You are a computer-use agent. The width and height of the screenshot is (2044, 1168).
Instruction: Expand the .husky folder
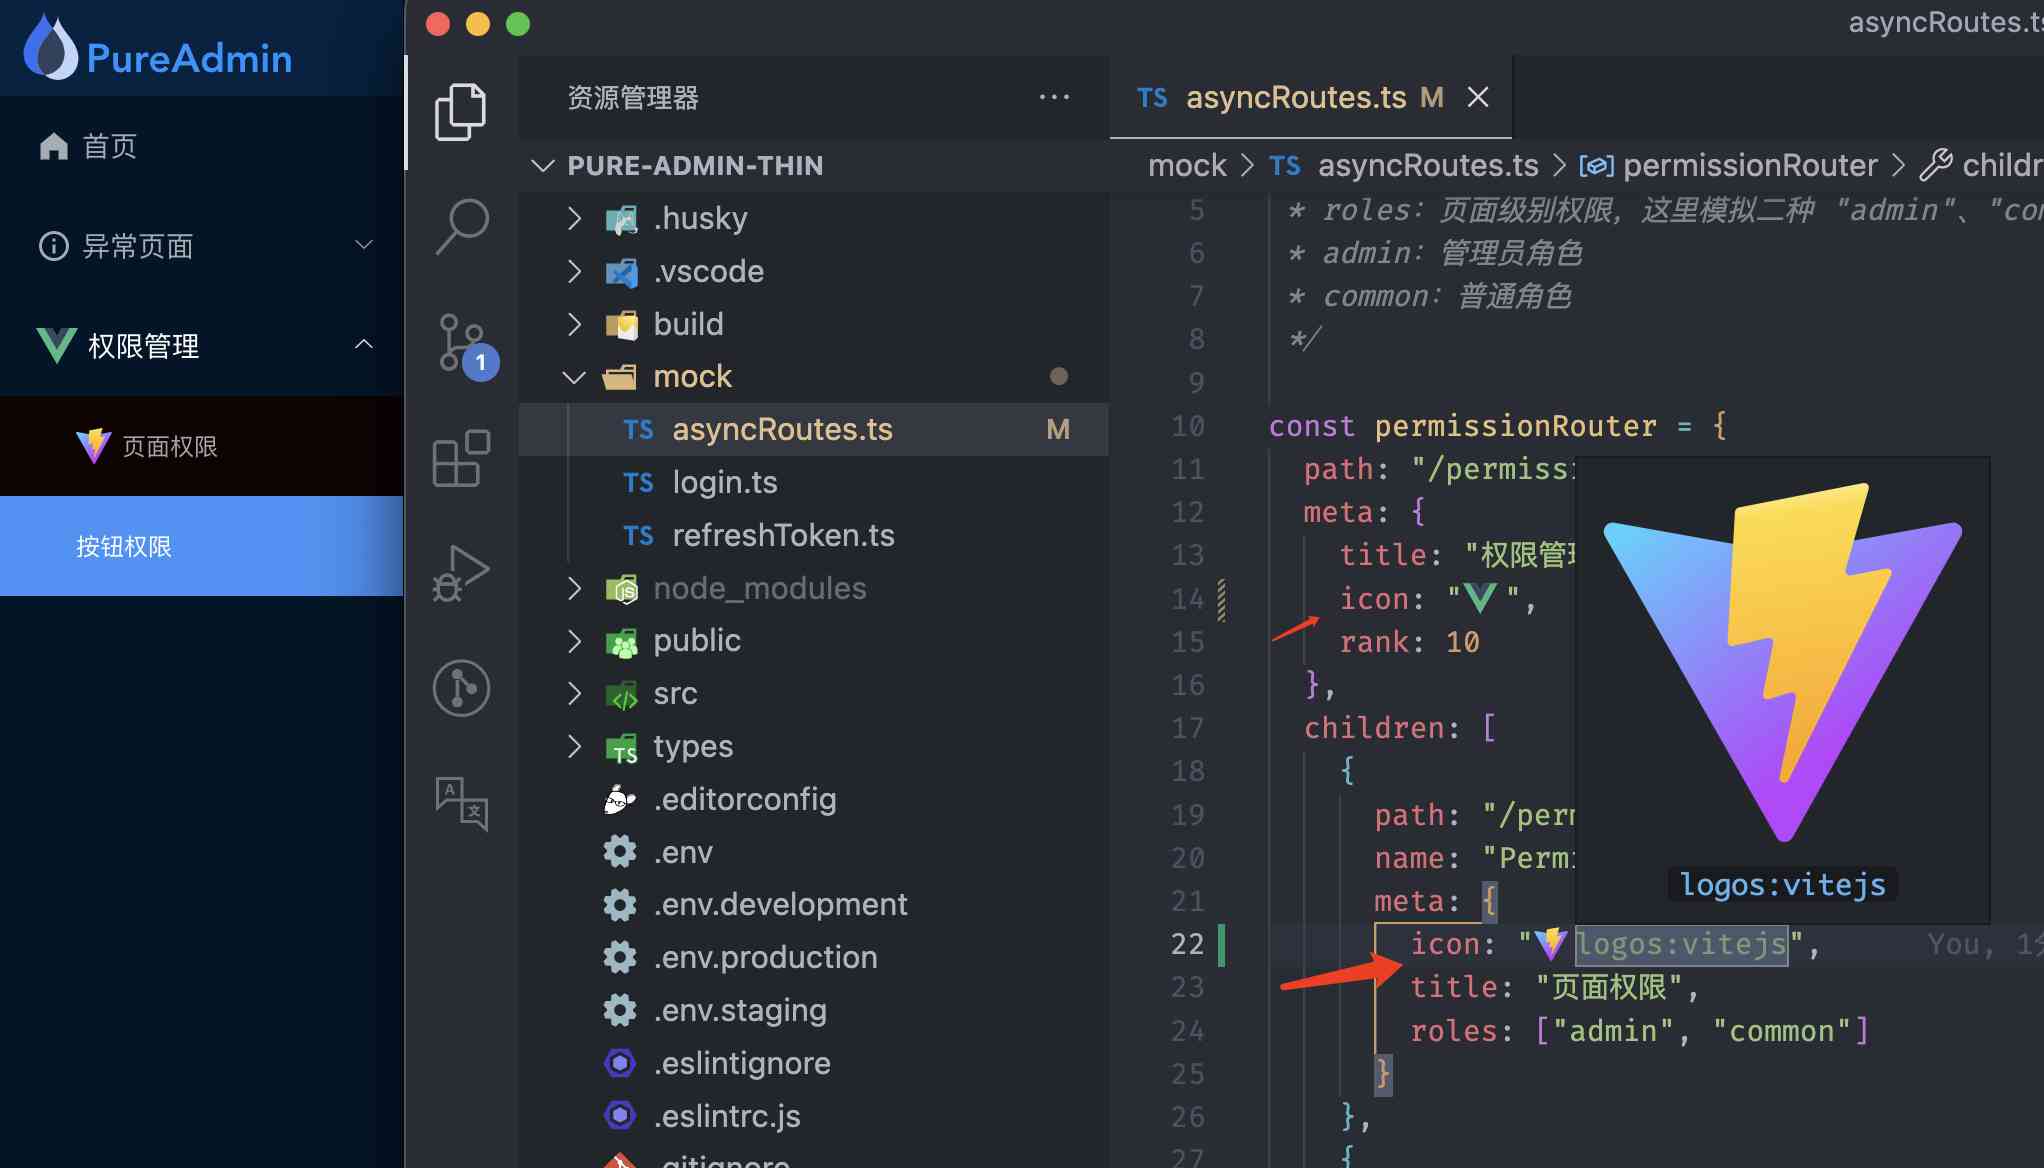pos(574,218)
